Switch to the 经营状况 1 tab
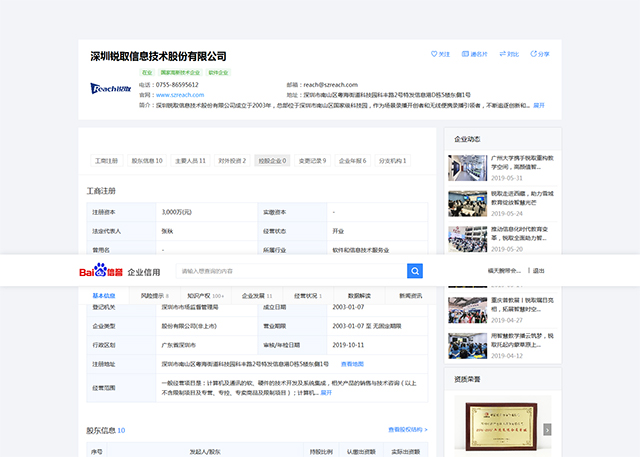The height and width of the screenshot is (457, 640). coord(308,296)
